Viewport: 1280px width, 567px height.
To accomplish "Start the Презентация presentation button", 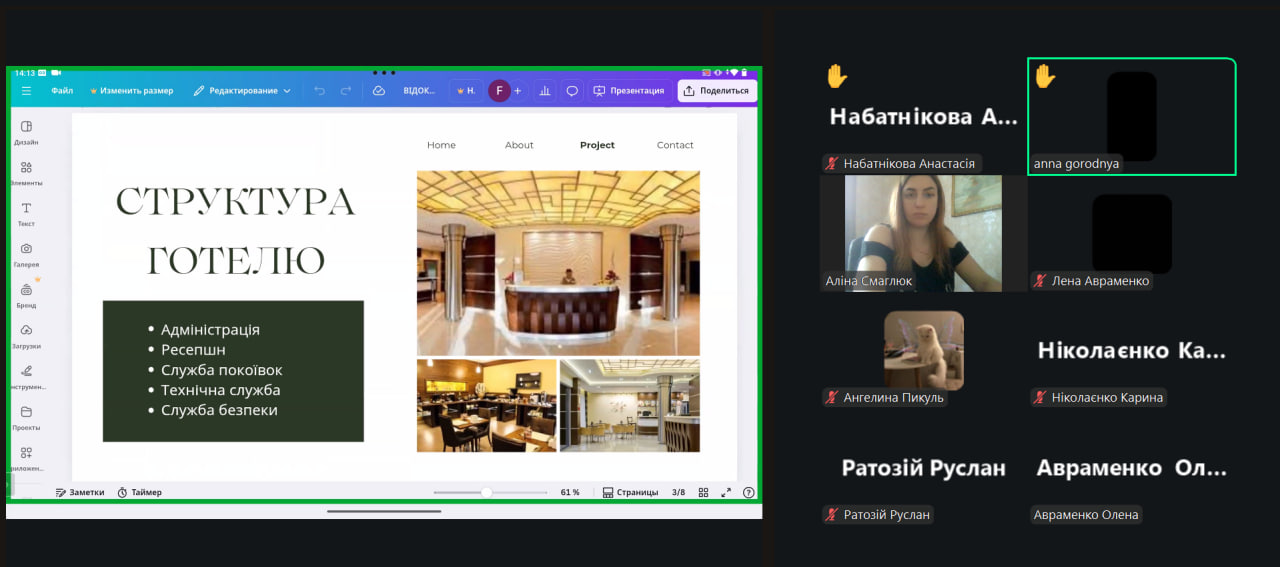I will 629,91.
